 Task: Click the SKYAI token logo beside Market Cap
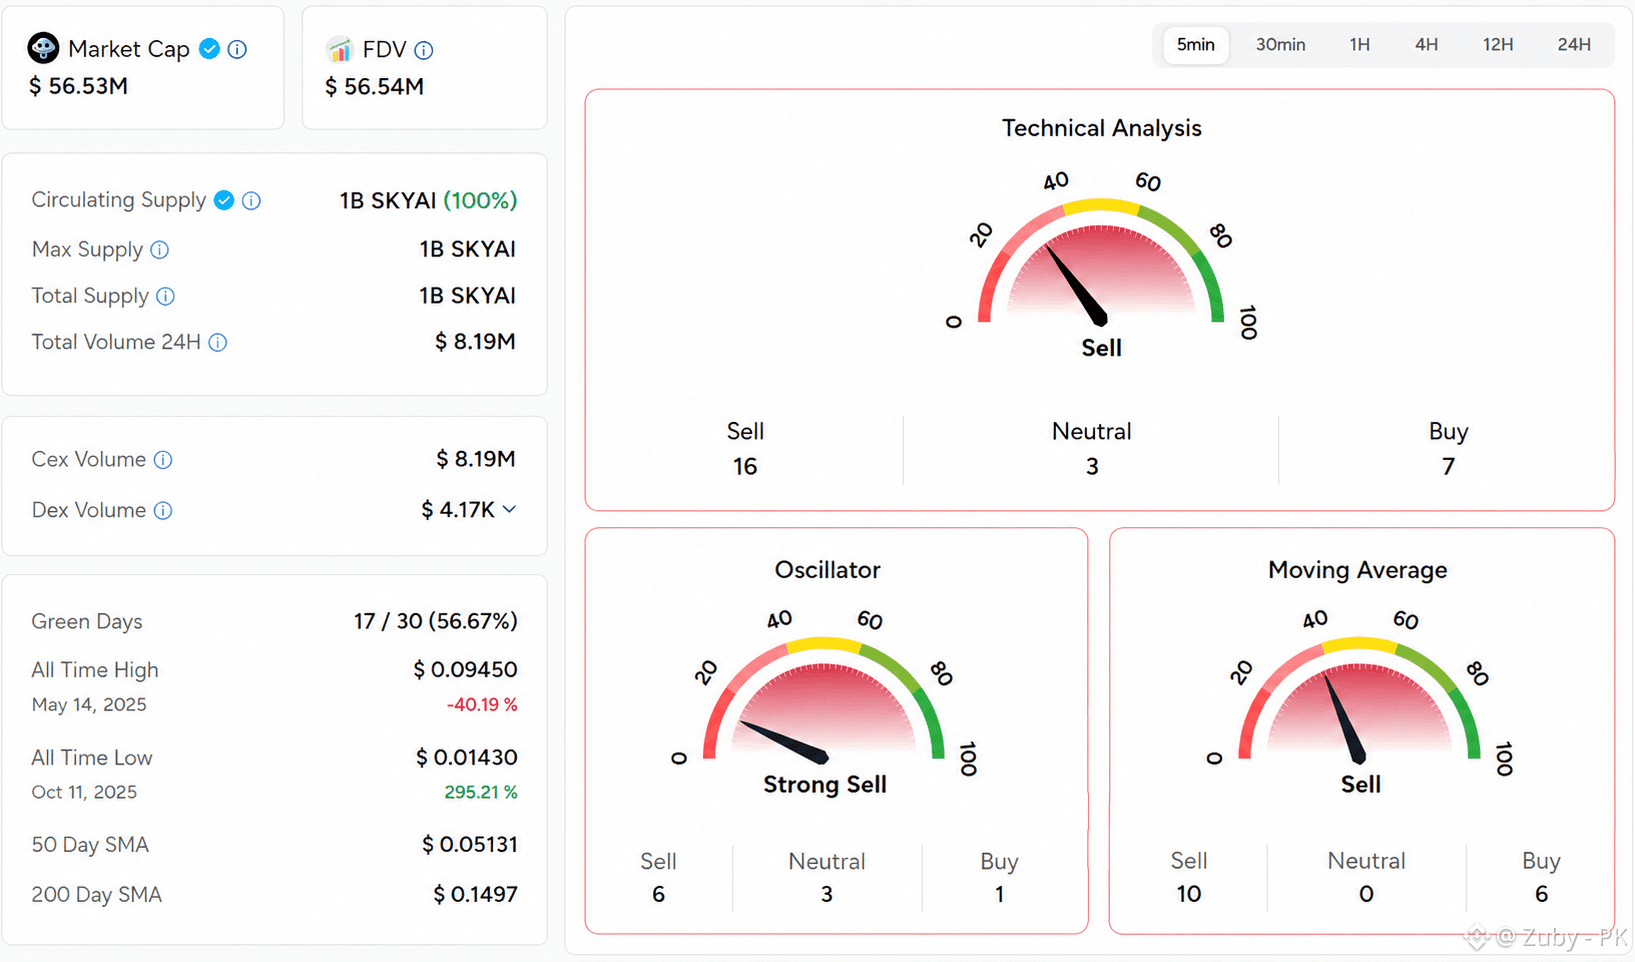43,48
